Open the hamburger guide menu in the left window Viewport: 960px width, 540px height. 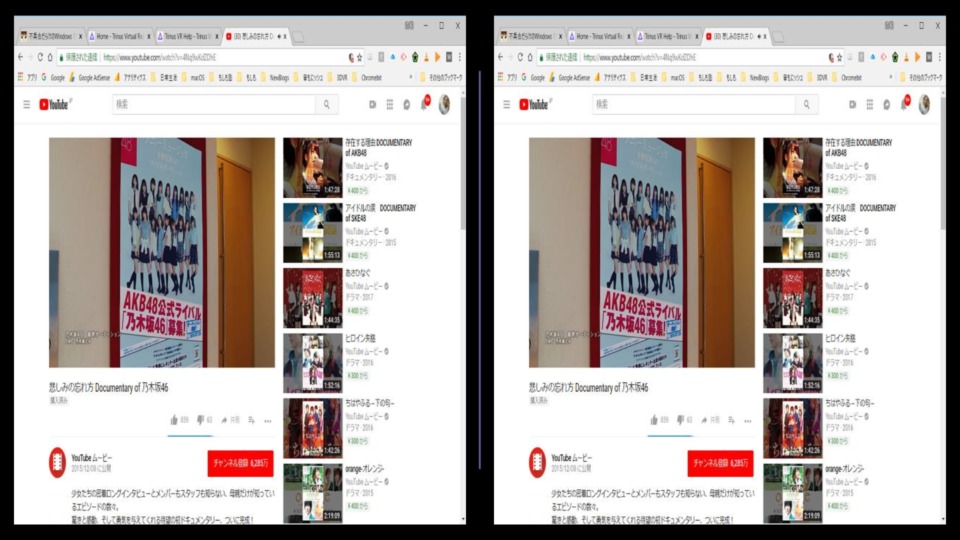coord(26,105)
